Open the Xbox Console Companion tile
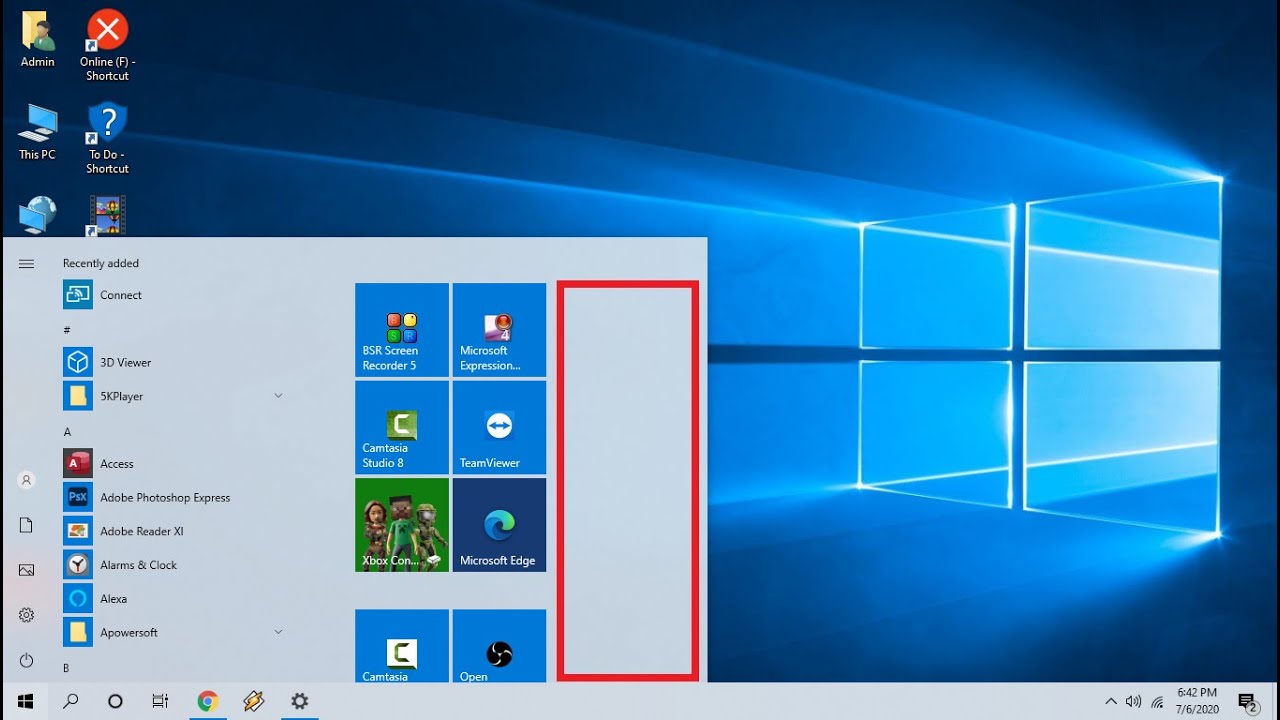 (402, 525)
